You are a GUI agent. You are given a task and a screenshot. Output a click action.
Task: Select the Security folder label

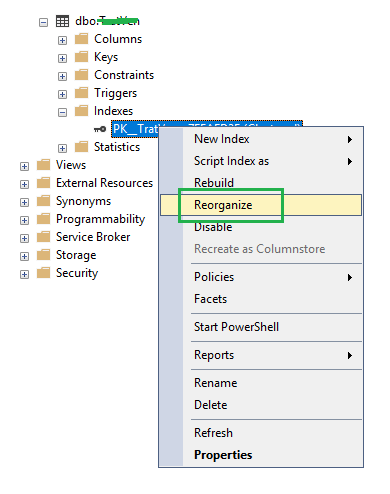click(77, 273)
